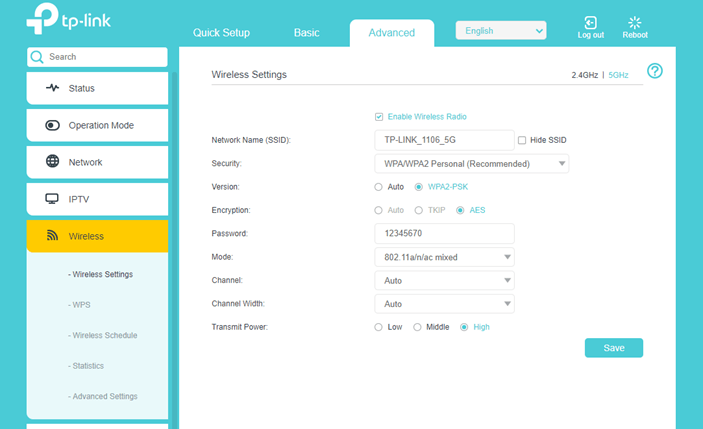
Task: Set Transmit Power to Middle
Action: [417, 327]
